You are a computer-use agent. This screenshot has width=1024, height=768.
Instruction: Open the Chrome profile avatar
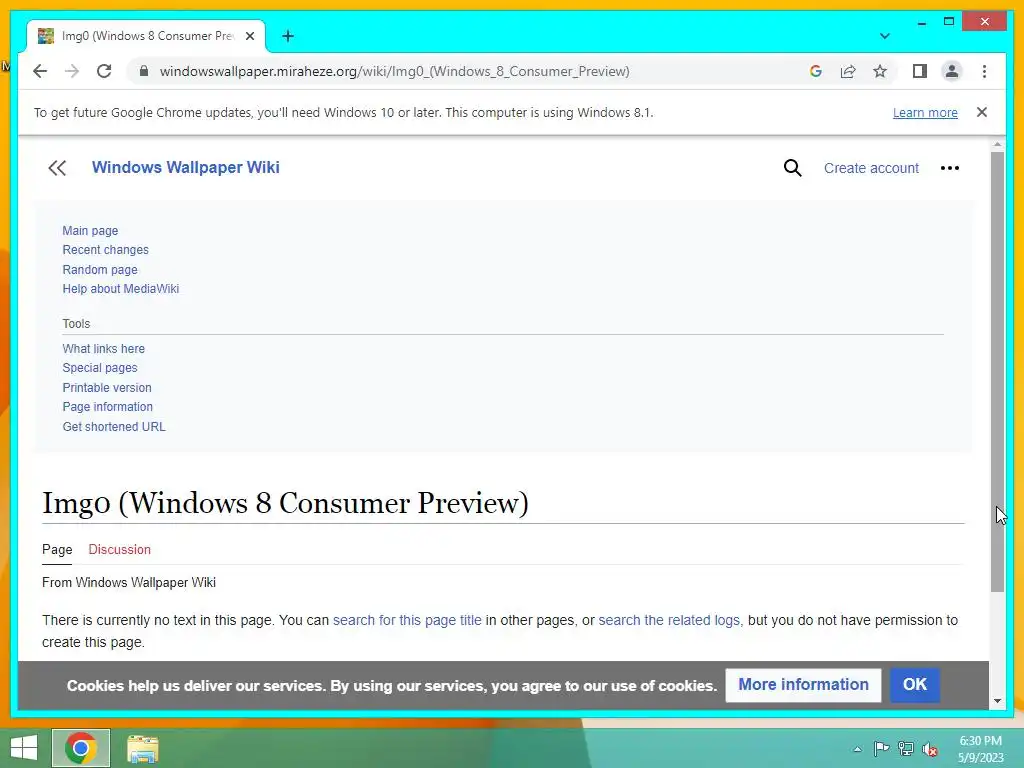(952, 71)
